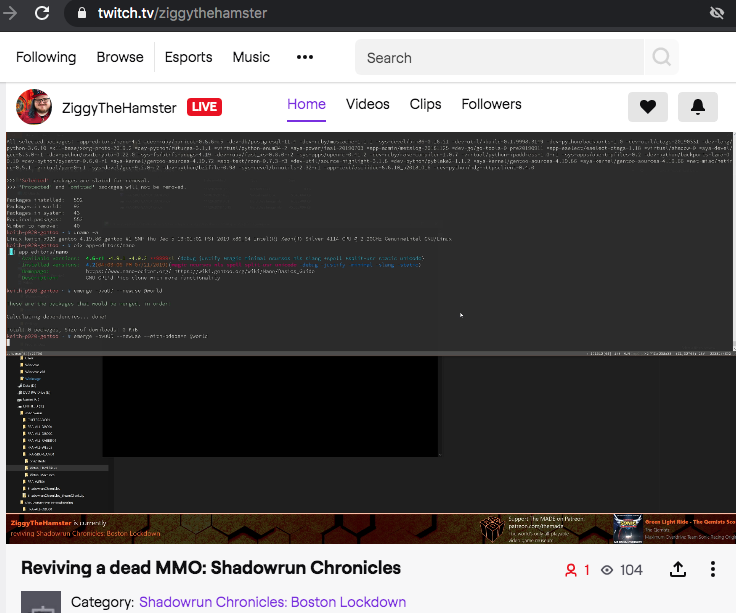Open the Followers tab

[491, 104]
